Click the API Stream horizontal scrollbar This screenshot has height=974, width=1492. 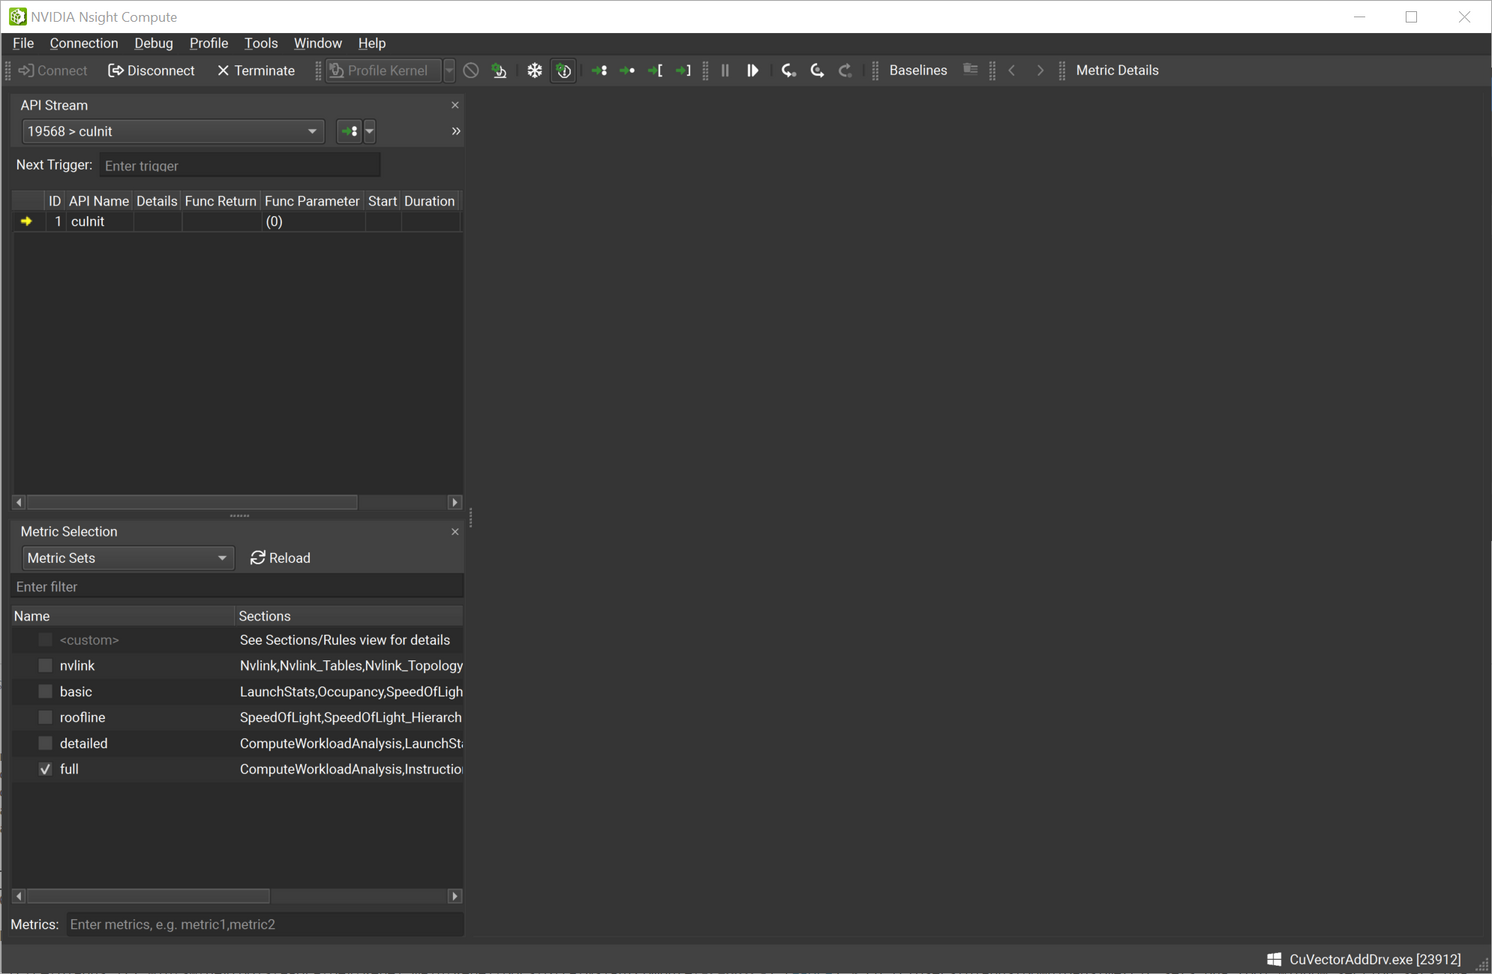point(192,502)
